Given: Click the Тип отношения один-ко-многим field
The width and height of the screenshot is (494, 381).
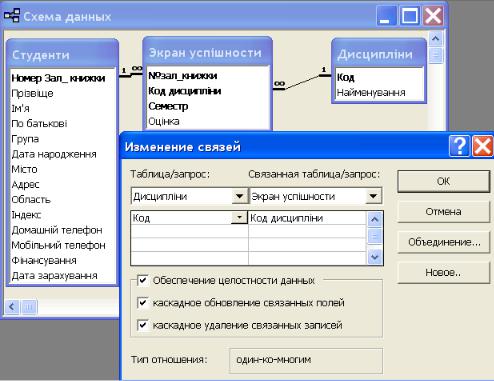Looking at the screenshot, I should click(x=306, y=360).
